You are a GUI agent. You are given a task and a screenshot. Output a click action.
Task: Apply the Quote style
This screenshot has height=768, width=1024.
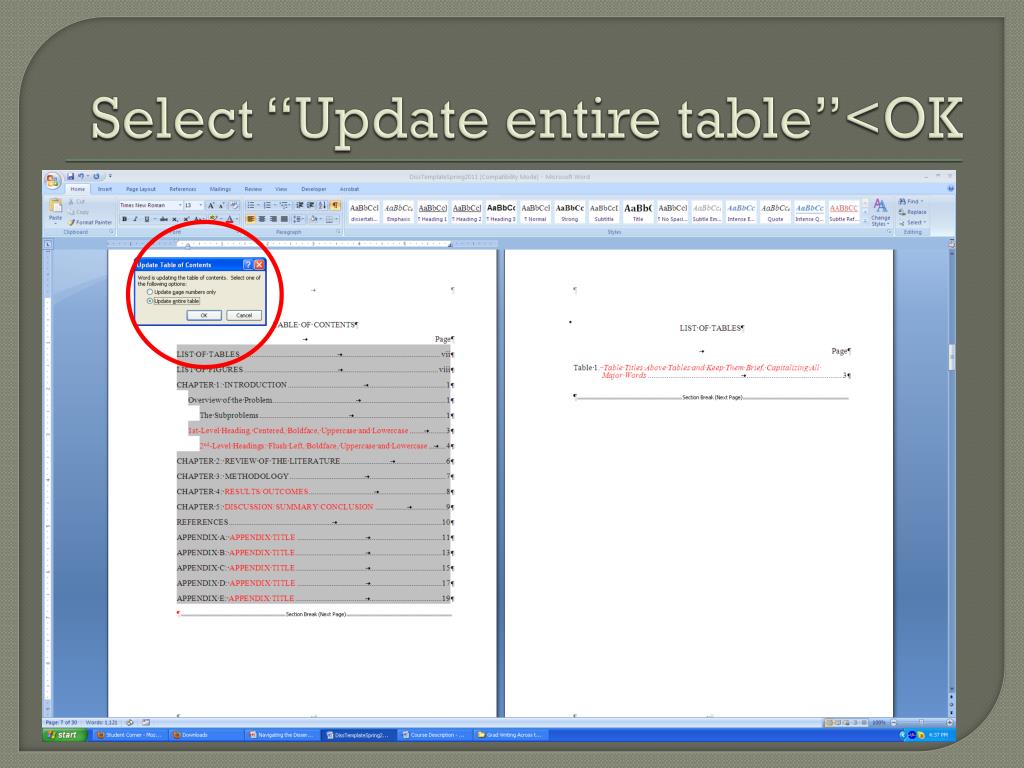coord(775,212)
